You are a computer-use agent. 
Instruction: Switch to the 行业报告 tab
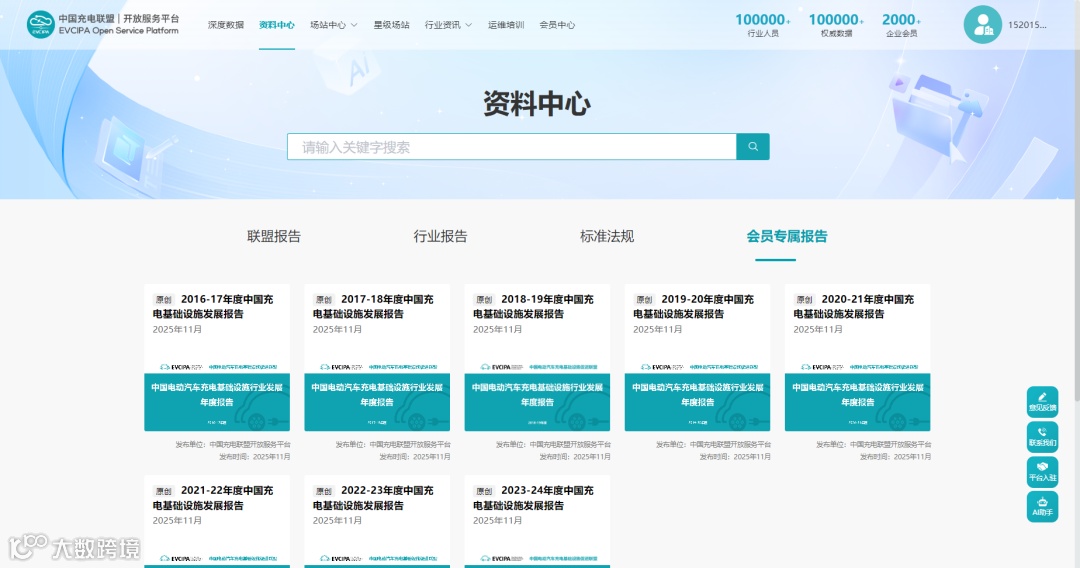pyautogui.click(x=440, y=236)
